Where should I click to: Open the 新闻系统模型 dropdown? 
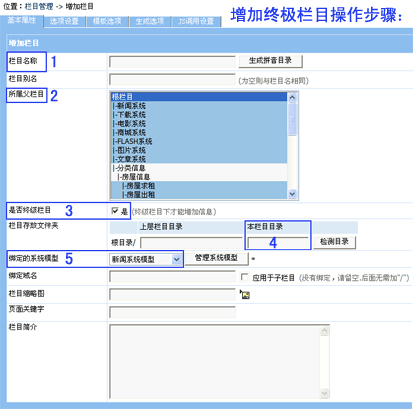pos(145,259)
